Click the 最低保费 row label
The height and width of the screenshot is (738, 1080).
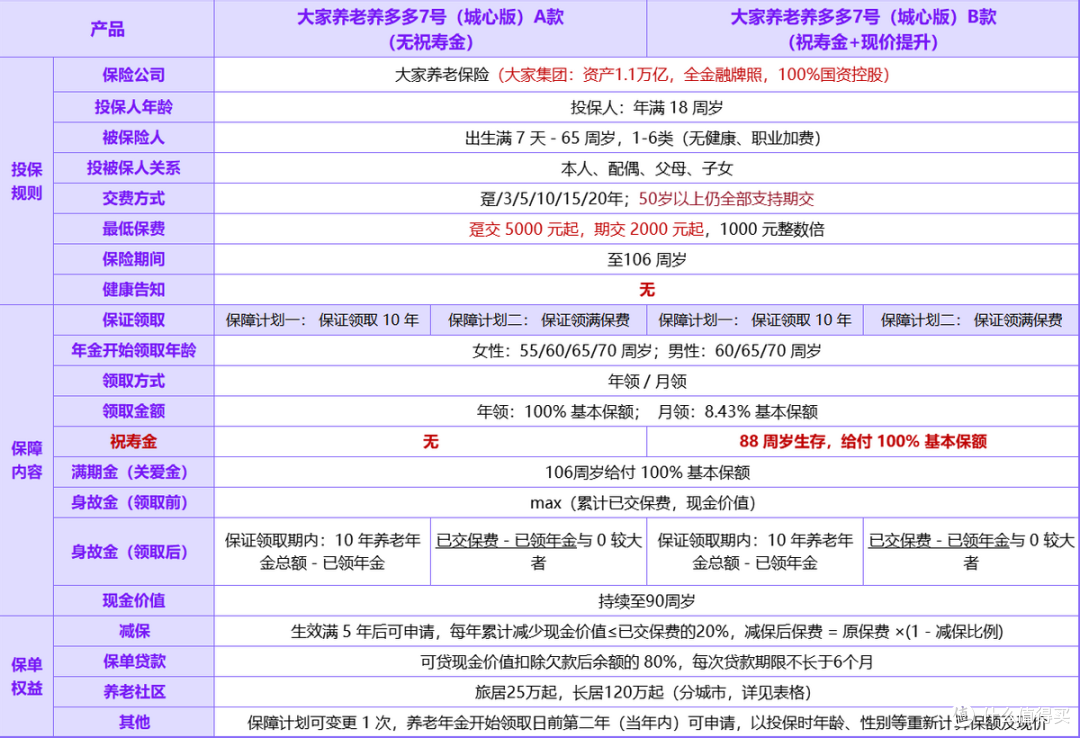134,229
